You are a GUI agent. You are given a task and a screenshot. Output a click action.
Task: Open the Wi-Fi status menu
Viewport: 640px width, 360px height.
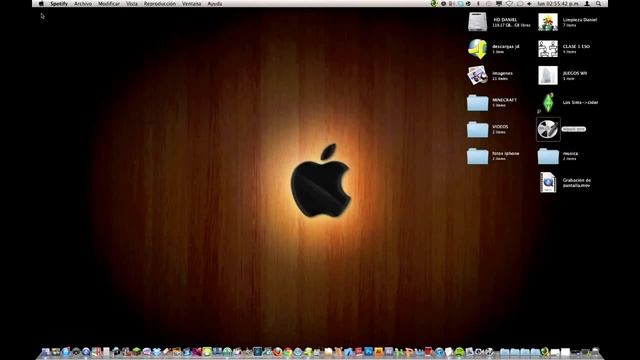tap(509, 4)
